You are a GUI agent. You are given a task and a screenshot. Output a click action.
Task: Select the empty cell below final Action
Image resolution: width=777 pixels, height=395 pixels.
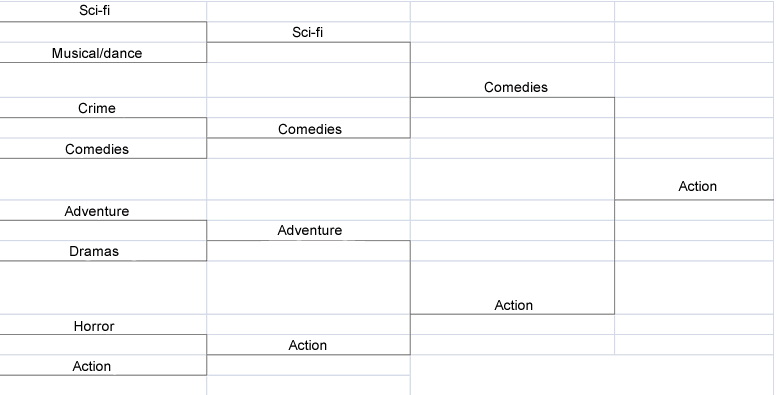pos(694,210)
